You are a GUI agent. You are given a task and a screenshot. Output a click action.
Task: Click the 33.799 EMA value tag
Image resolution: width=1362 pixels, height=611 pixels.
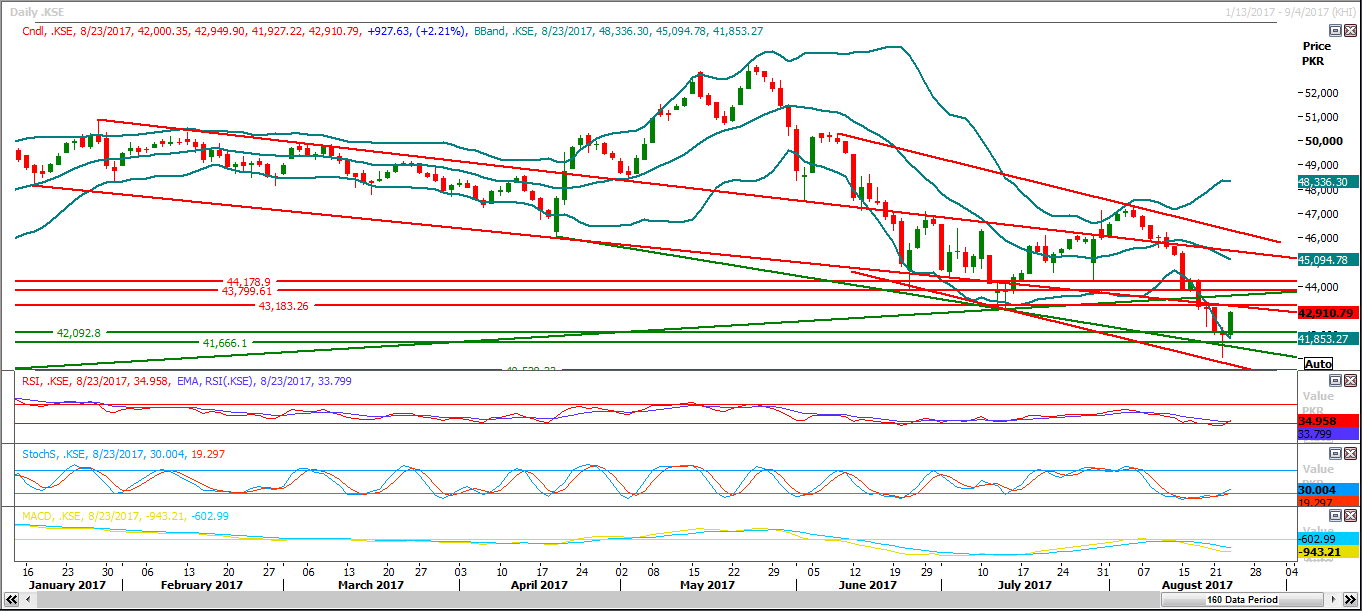[x=1326, y=434]
